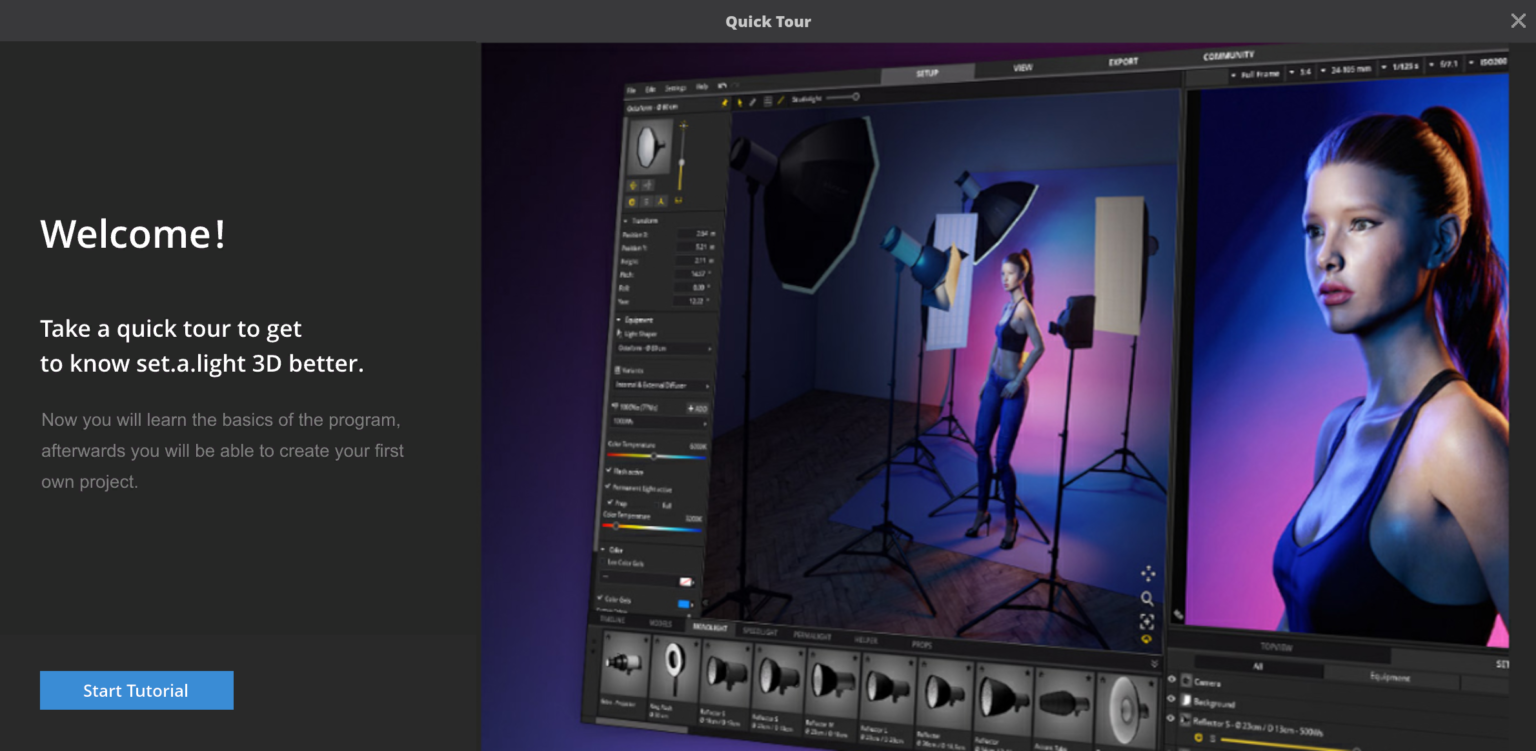Select the pointer tool in the top toolbar

(x=740, y=101)
